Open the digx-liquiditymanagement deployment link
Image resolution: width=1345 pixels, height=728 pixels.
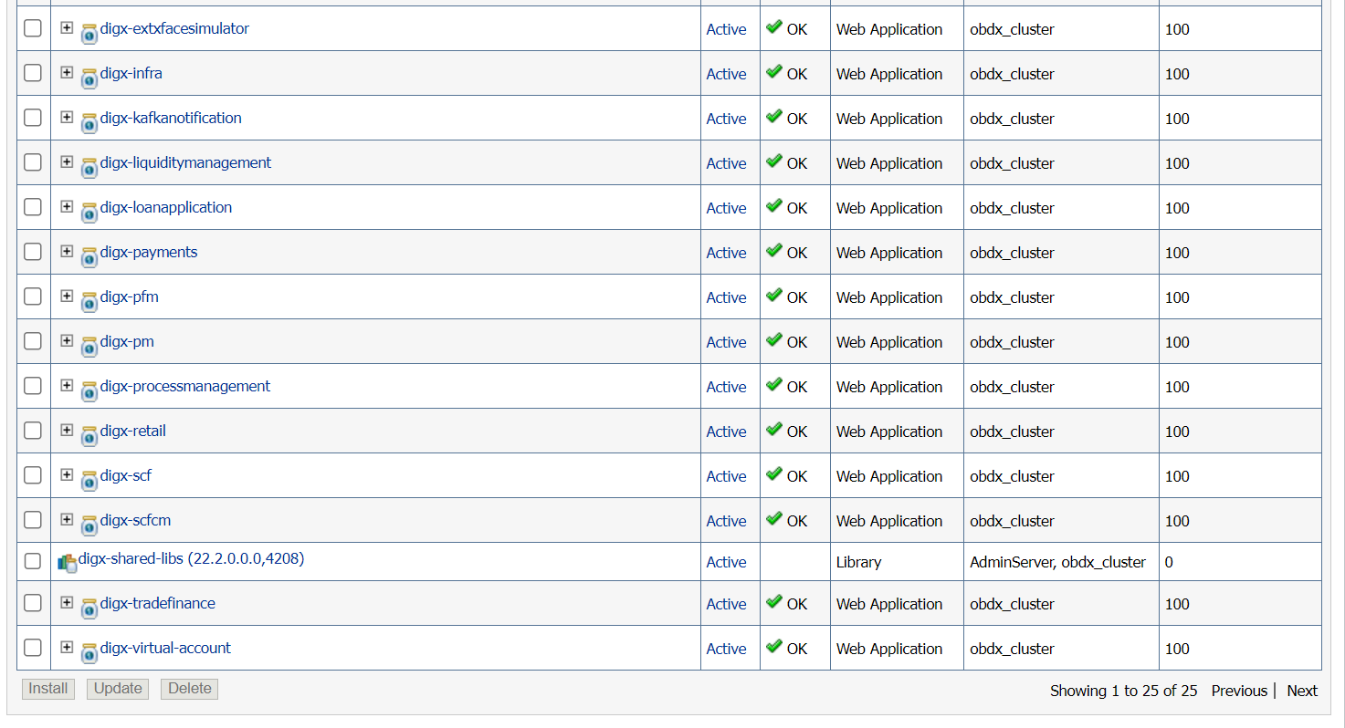pyautogui.click(x=186, y=162)
